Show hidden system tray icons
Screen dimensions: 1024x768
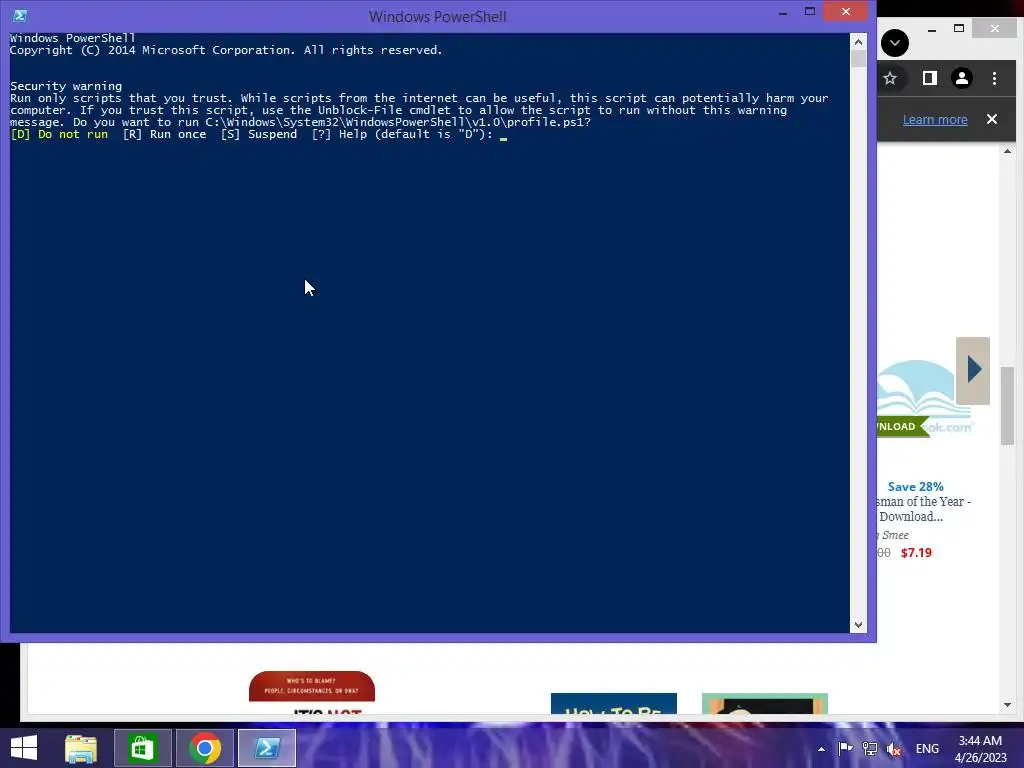tap(821, 749)
